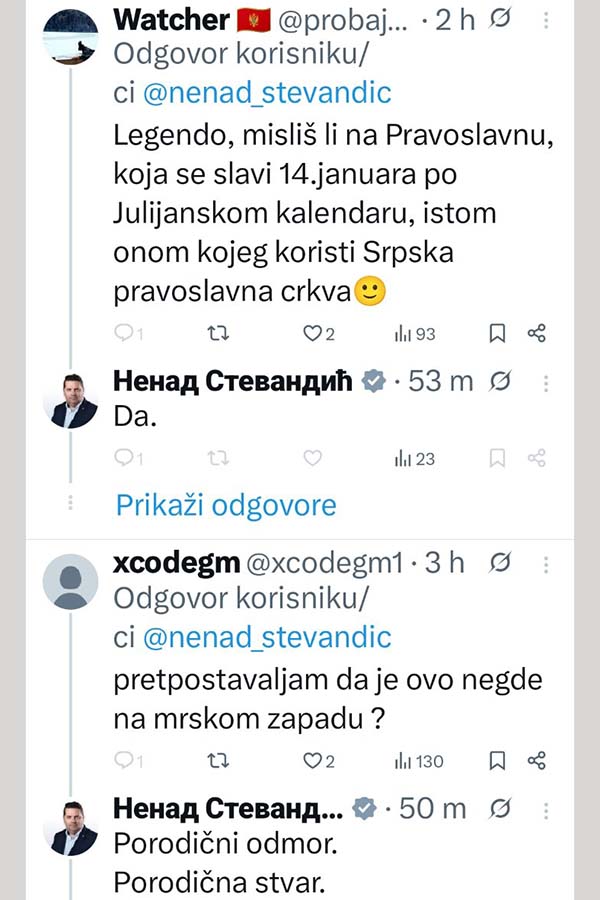Open Watcher's profile avatar

(74, 39)
